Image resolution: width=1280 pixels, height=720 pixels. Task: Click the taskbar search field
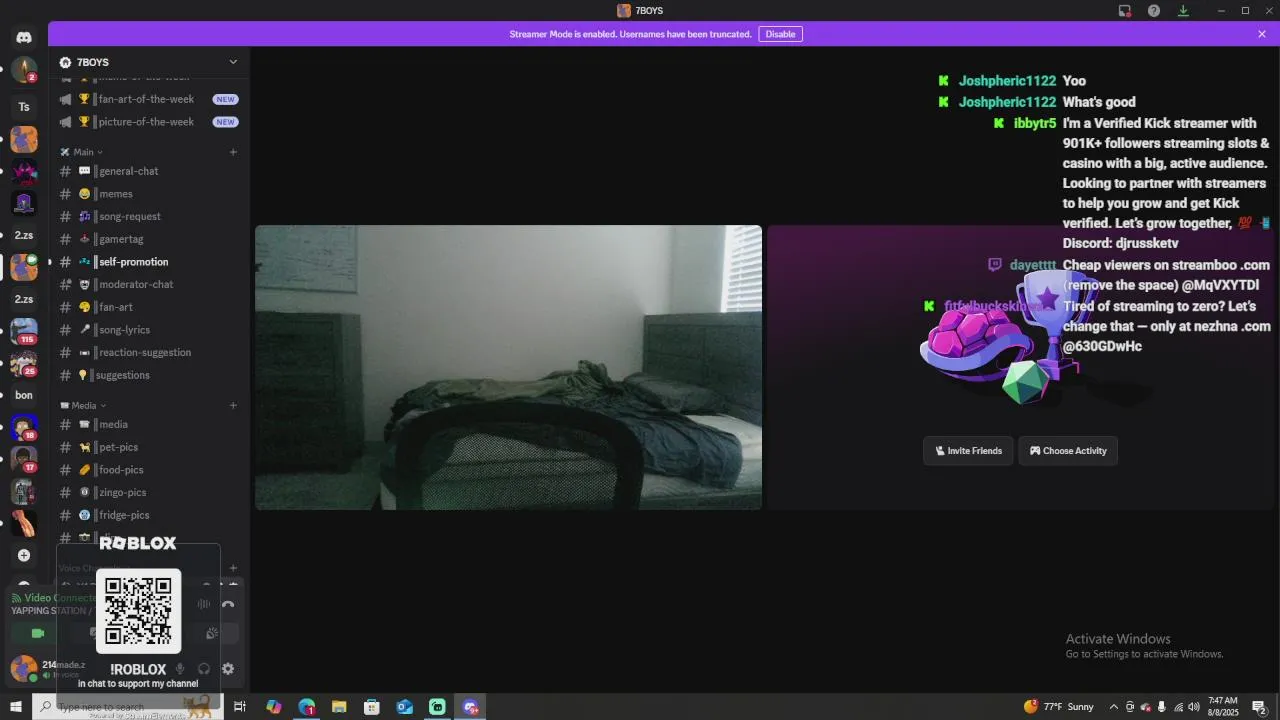128,707
